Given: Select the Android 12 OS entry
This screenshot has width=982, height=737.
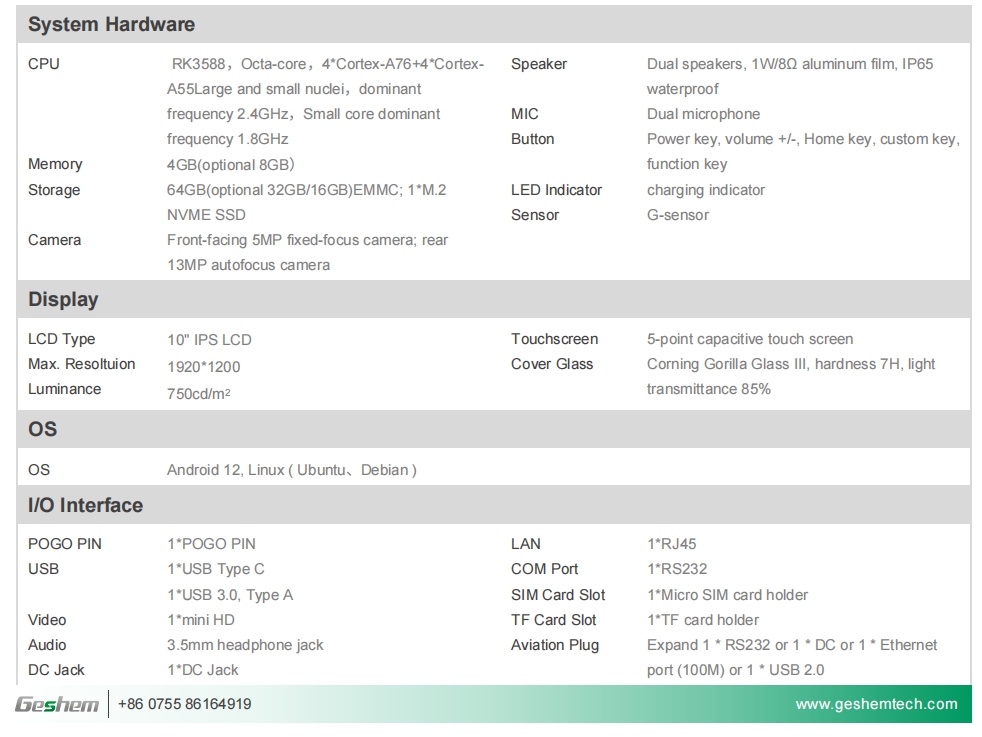Looking at the screenshot, I should (x=291, y=468).
